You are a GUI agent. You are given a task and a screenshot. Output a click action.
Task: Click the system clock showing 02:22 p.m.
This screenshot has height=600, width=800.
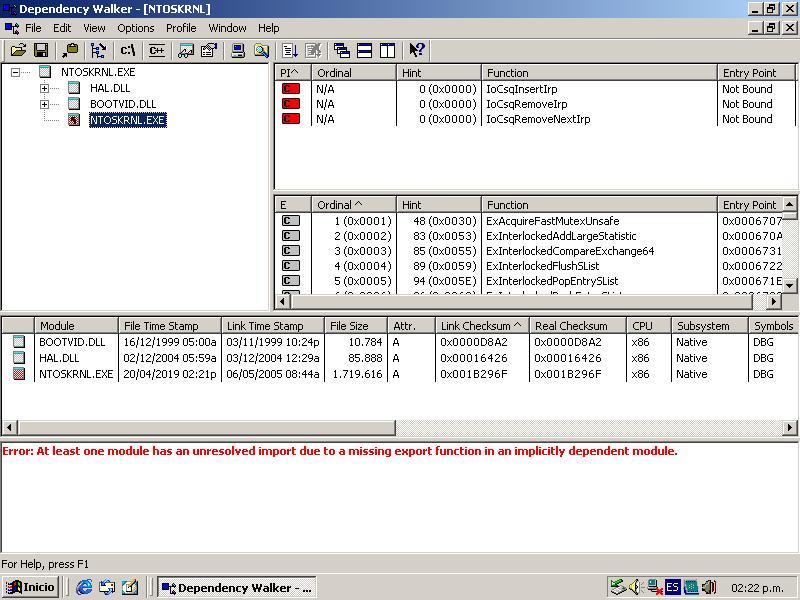pos(757,588)
